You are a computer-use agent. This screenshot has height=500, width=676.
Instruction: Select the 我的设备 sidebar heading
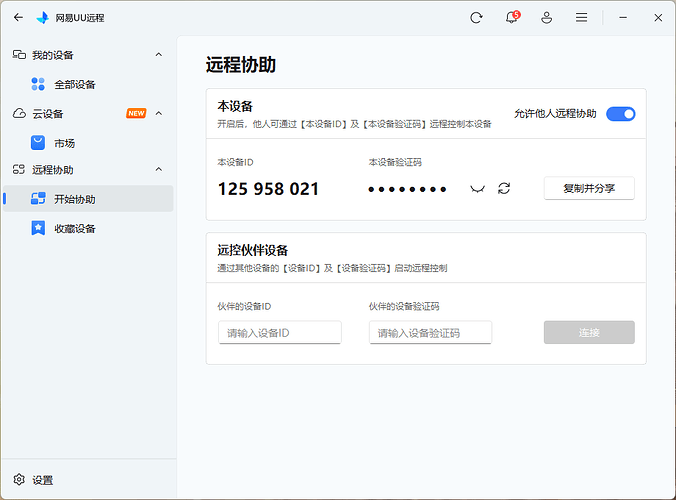point(53,55)
